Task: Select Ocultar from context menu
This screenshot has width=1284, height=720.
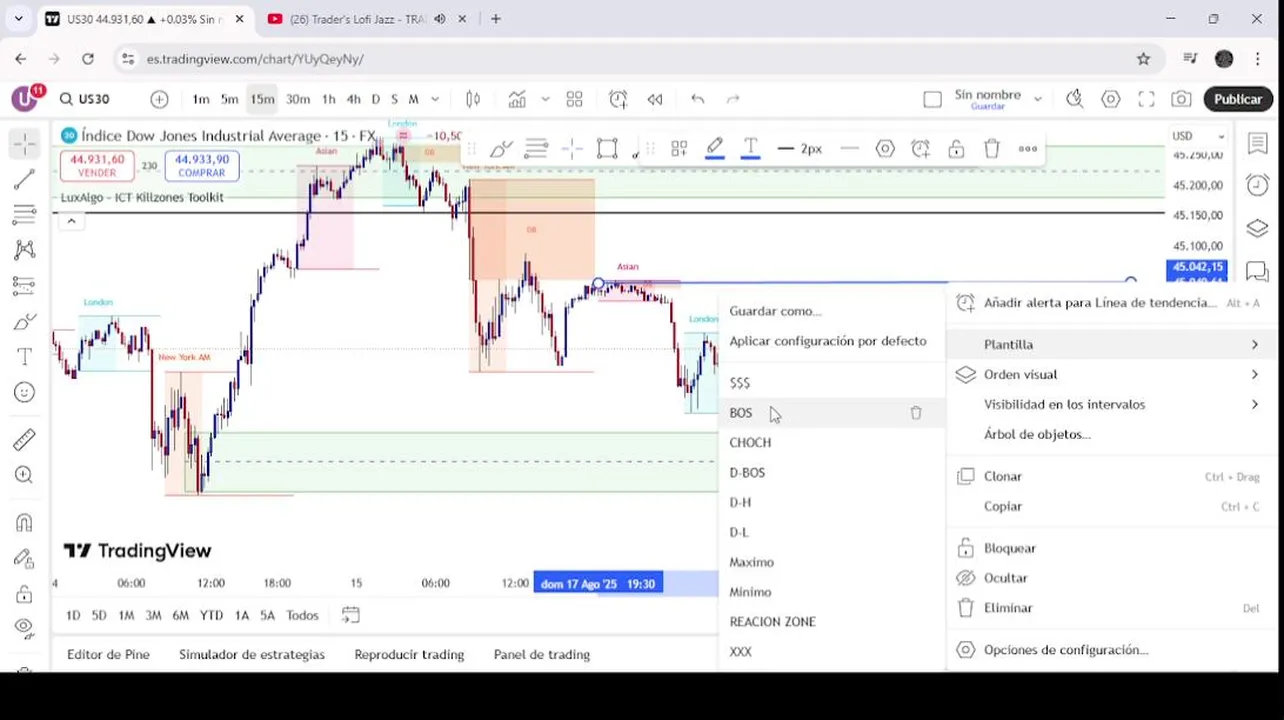Action: coord(1112,578)
